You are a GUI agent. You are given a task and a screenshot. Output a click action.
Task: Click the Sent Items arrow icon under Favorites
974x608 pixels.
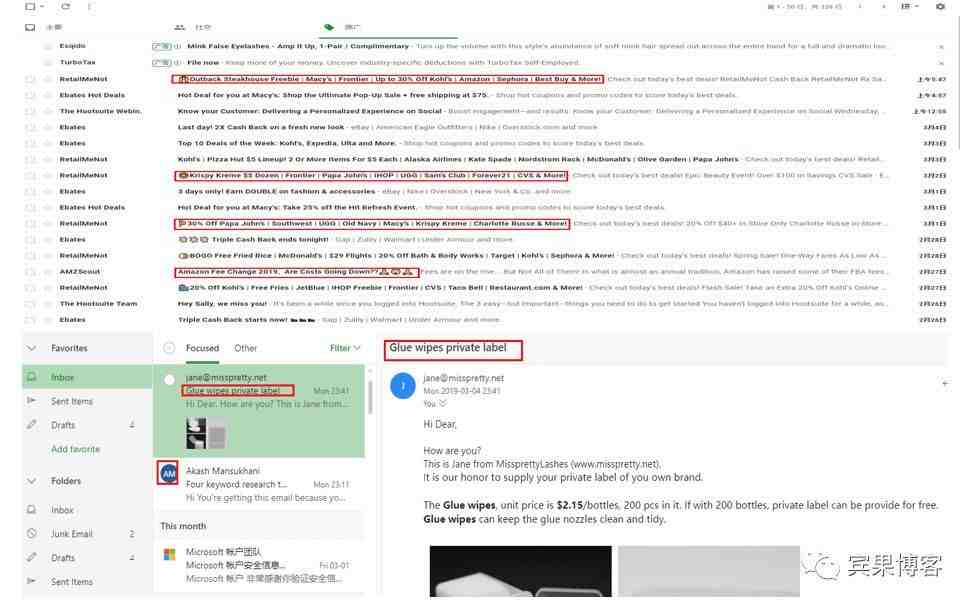31,401
